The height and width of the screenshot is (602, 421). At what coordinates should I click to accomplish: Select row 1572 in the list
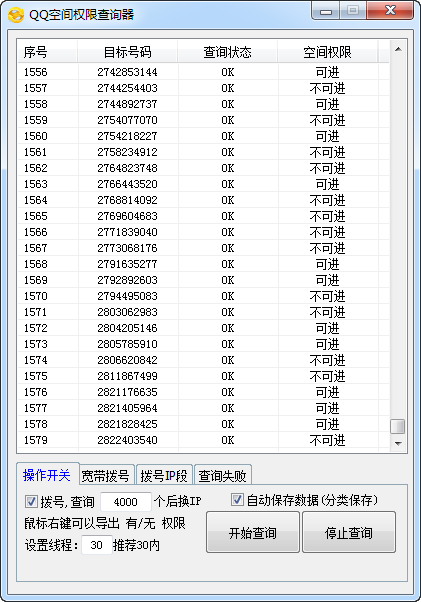[x=203, y=328]
